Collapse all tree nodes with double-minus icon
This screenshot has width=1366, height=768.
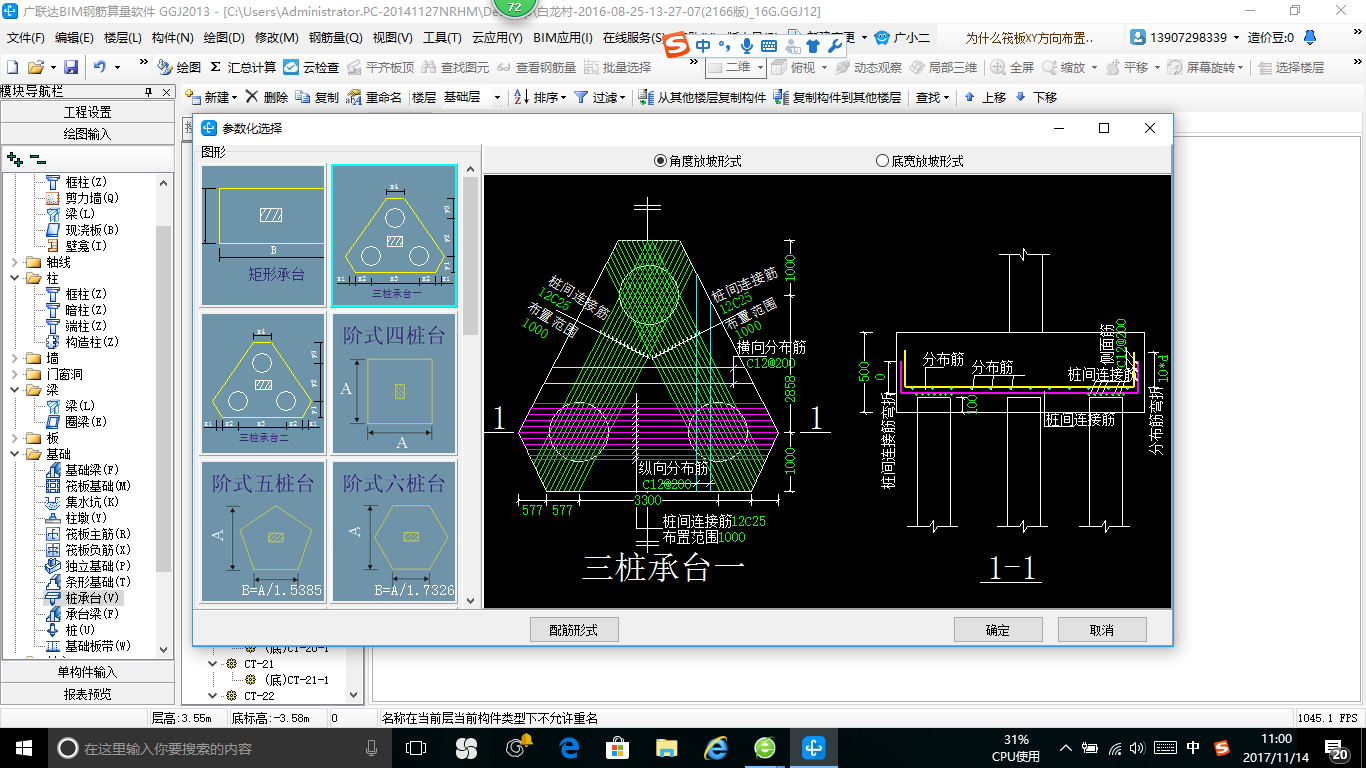click(x=38, y=158)
